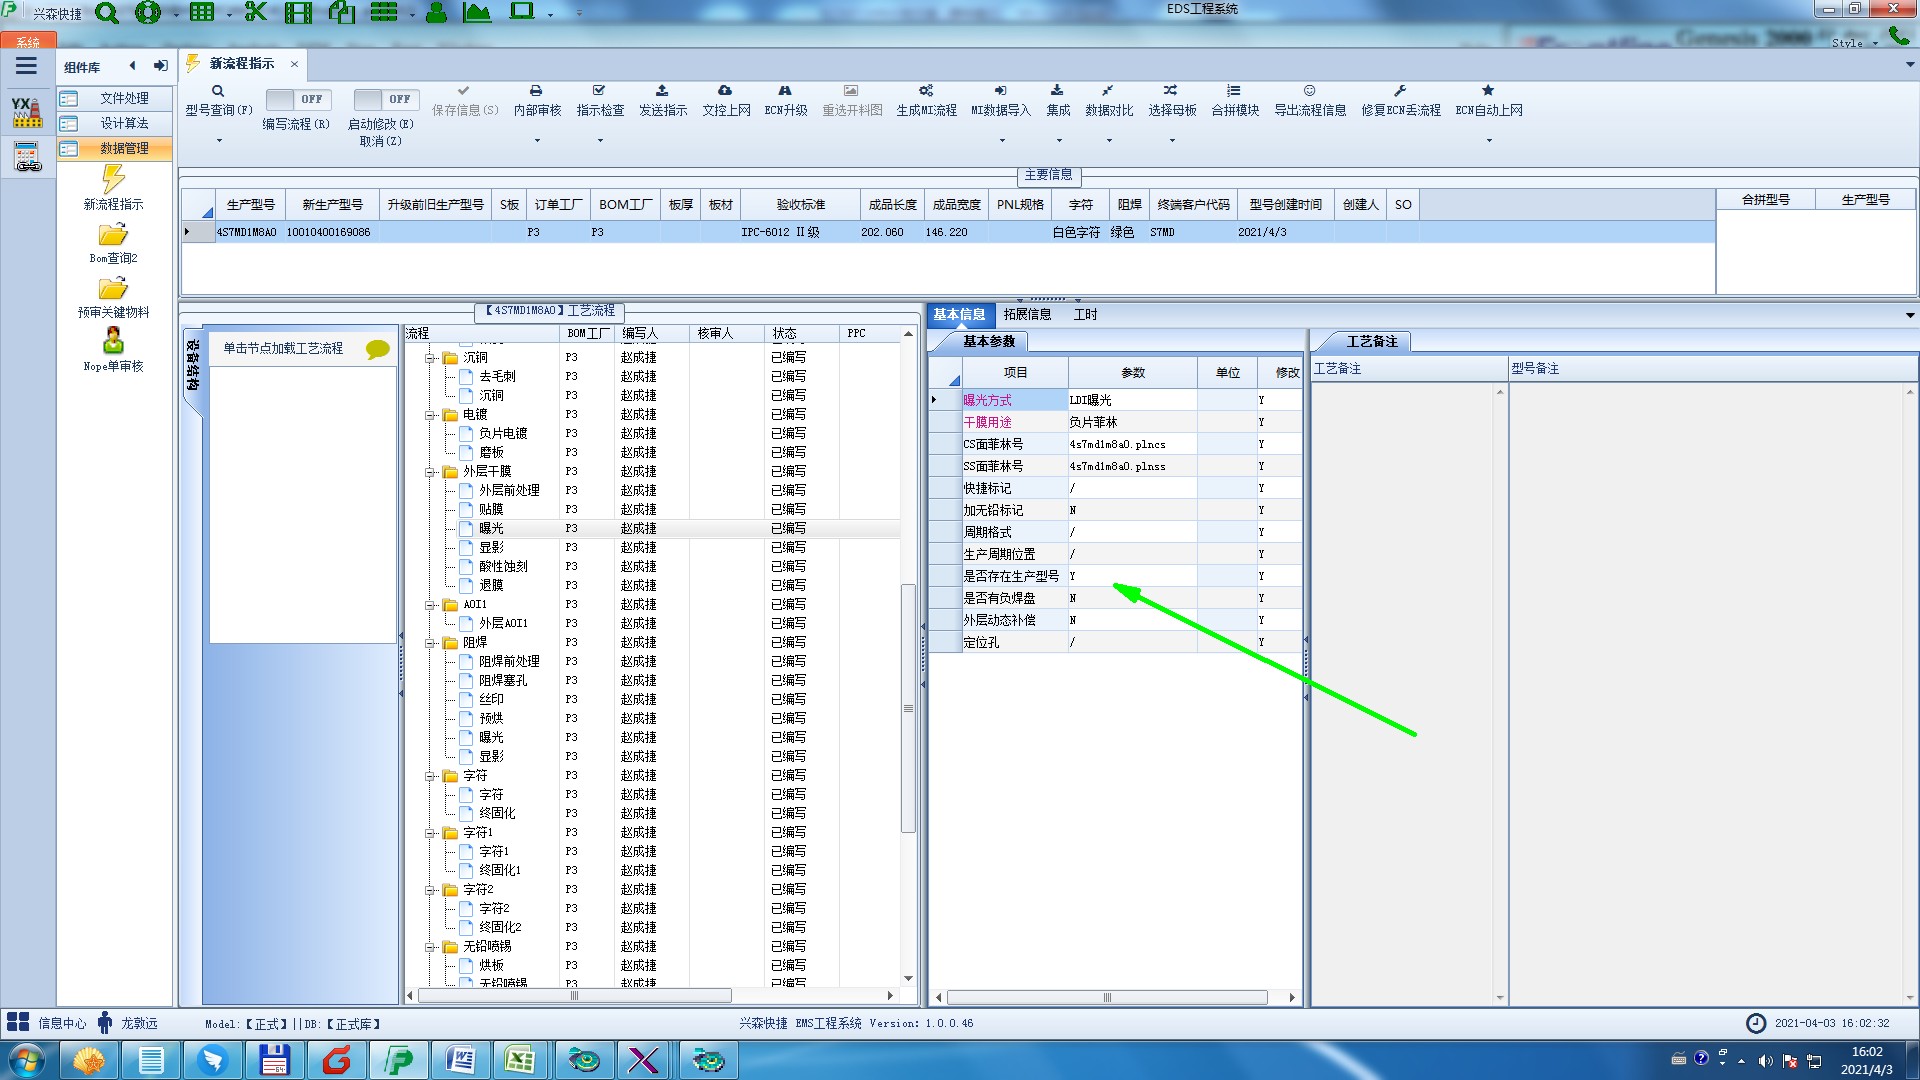
Task: Switch to the 工时 tab
Action: click(1085, 315)
